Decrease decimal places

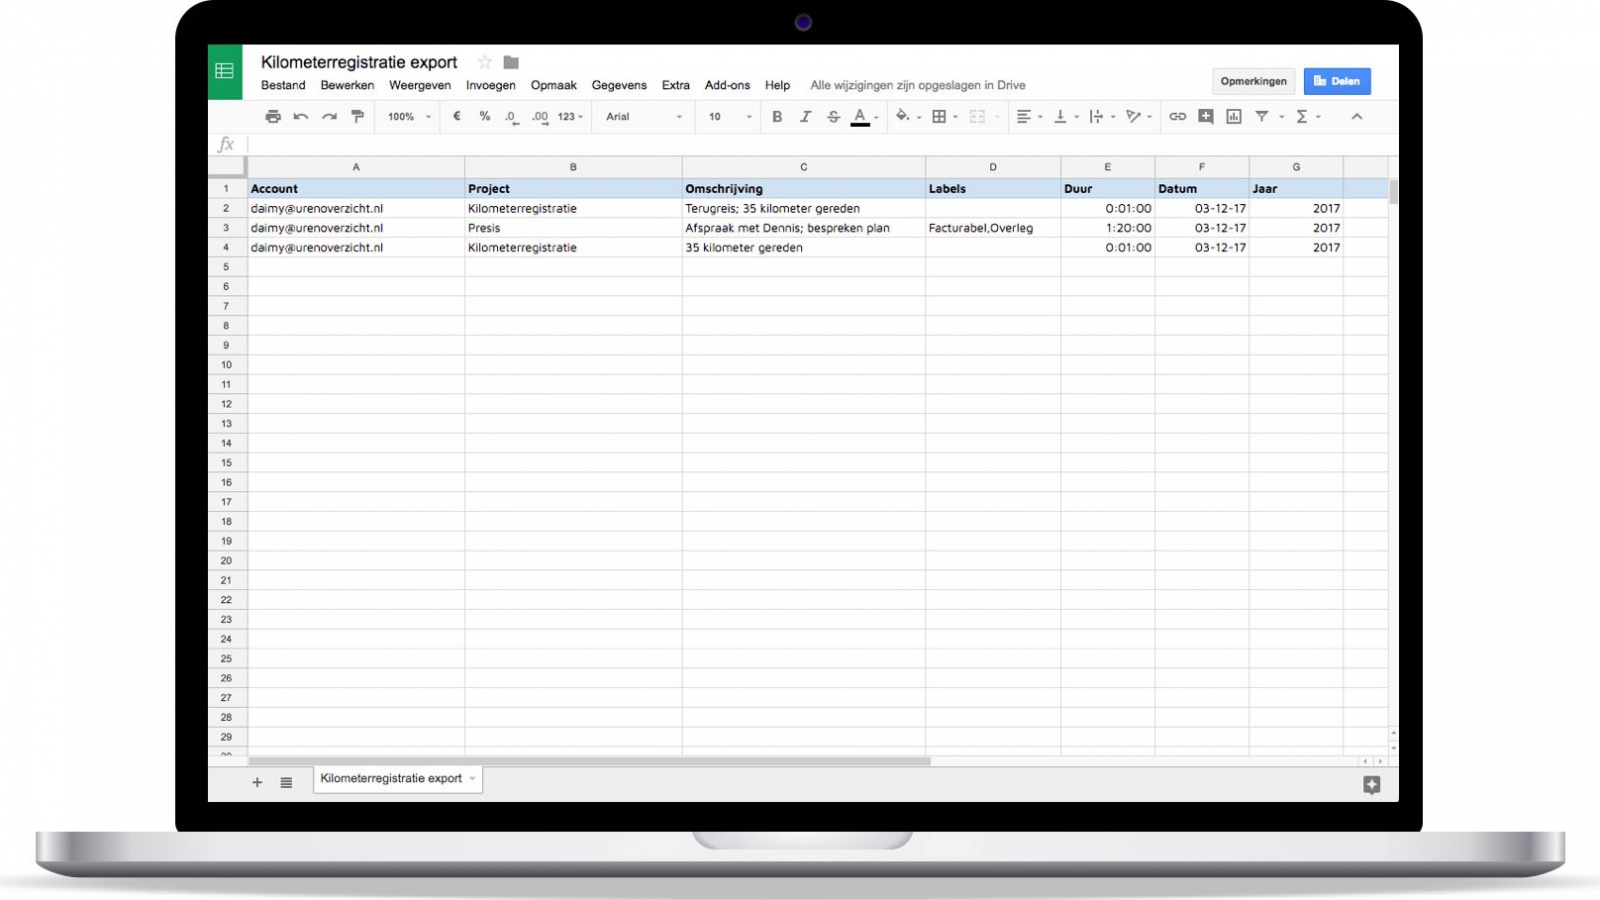(512, 117)
